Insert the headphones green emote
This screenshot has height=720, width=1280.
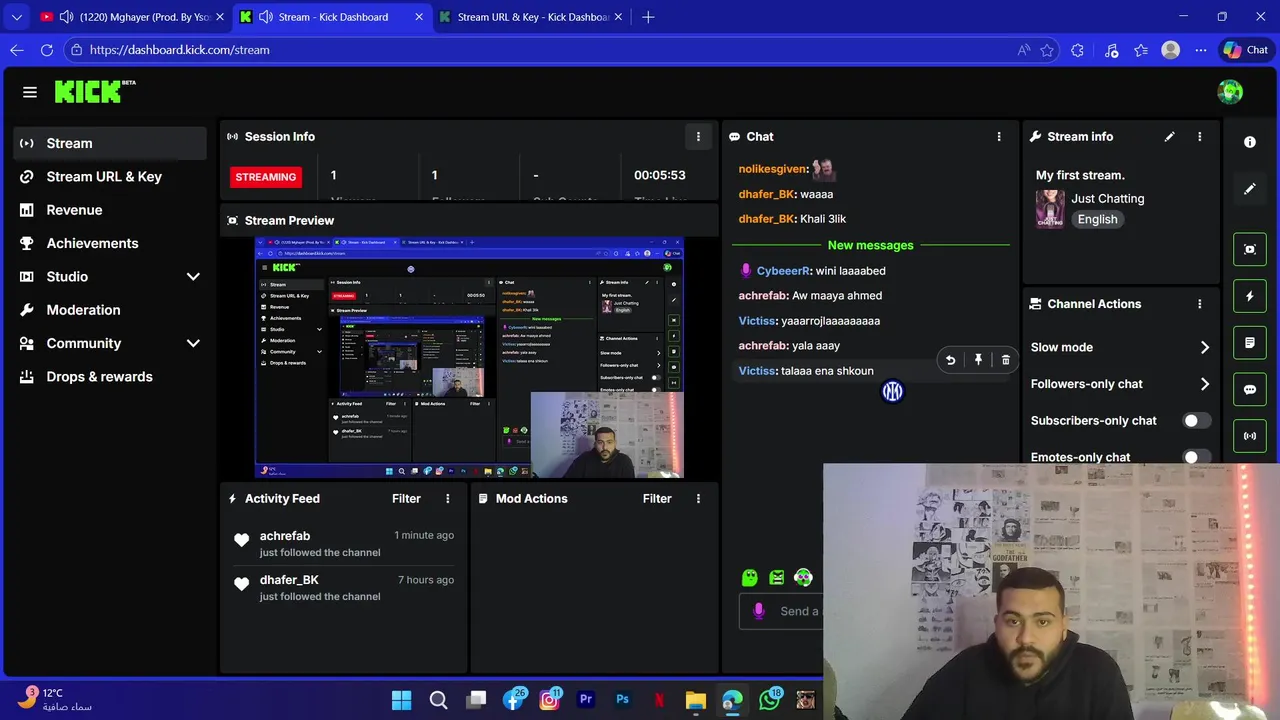[803, 578]
